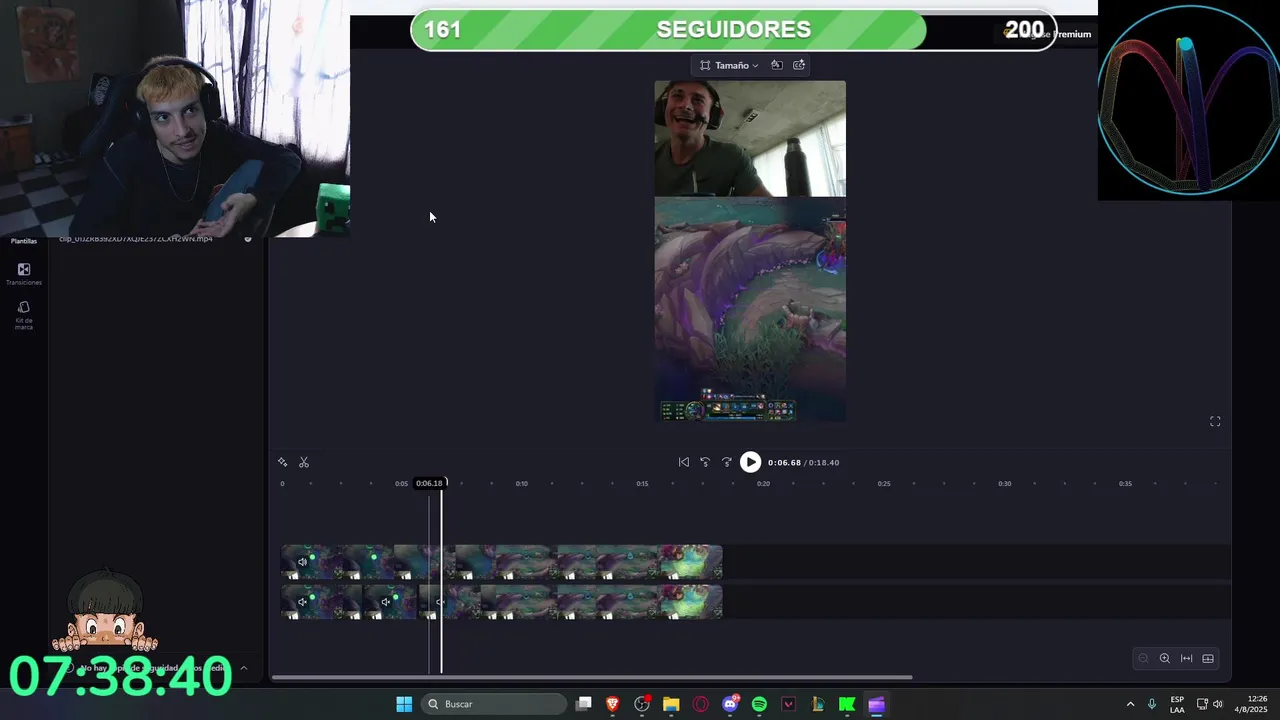Image resolution: width=1280 pixels, height=720 pixels.
Task: Click the magic auto-compose wand icon
Action: tap(283, 462)
